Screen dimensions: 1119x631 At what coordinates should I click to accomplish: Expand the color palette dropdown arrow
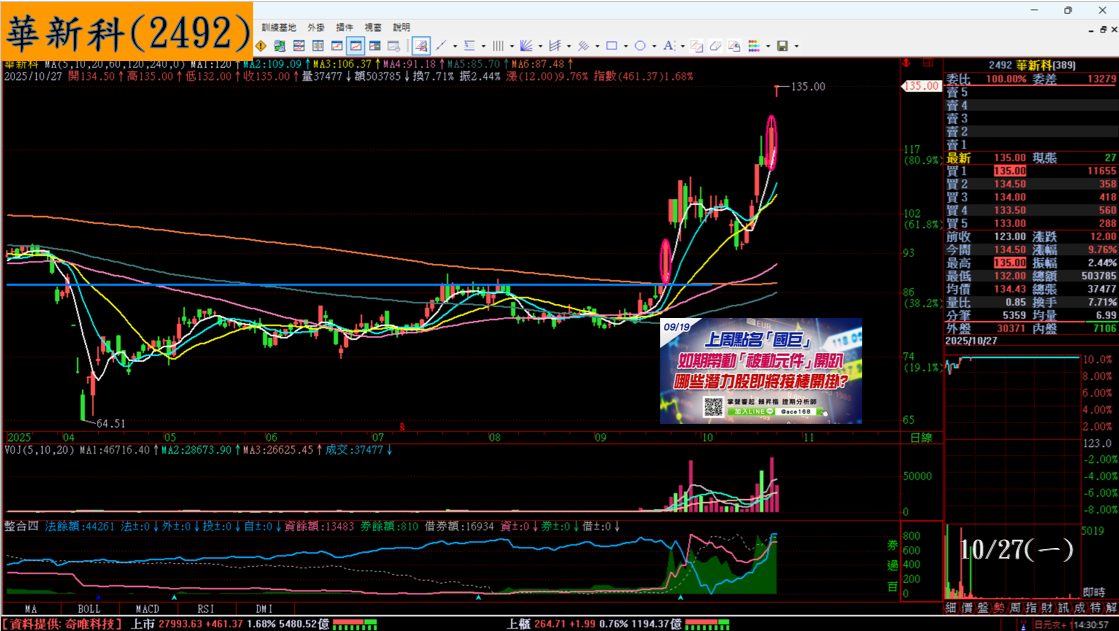click(769, 46)
